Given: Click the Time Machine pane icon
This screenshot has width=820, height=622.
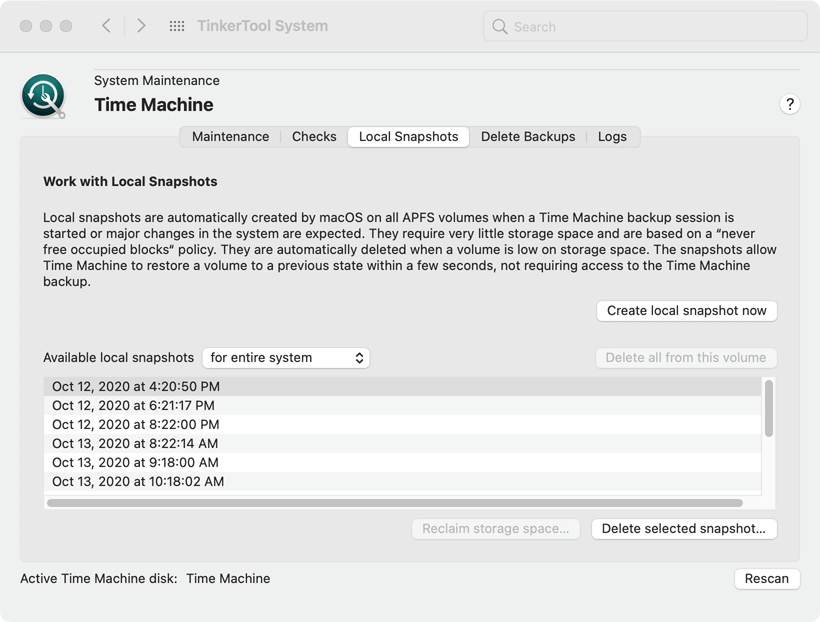Looking at the screenshot, I should 44,97.
